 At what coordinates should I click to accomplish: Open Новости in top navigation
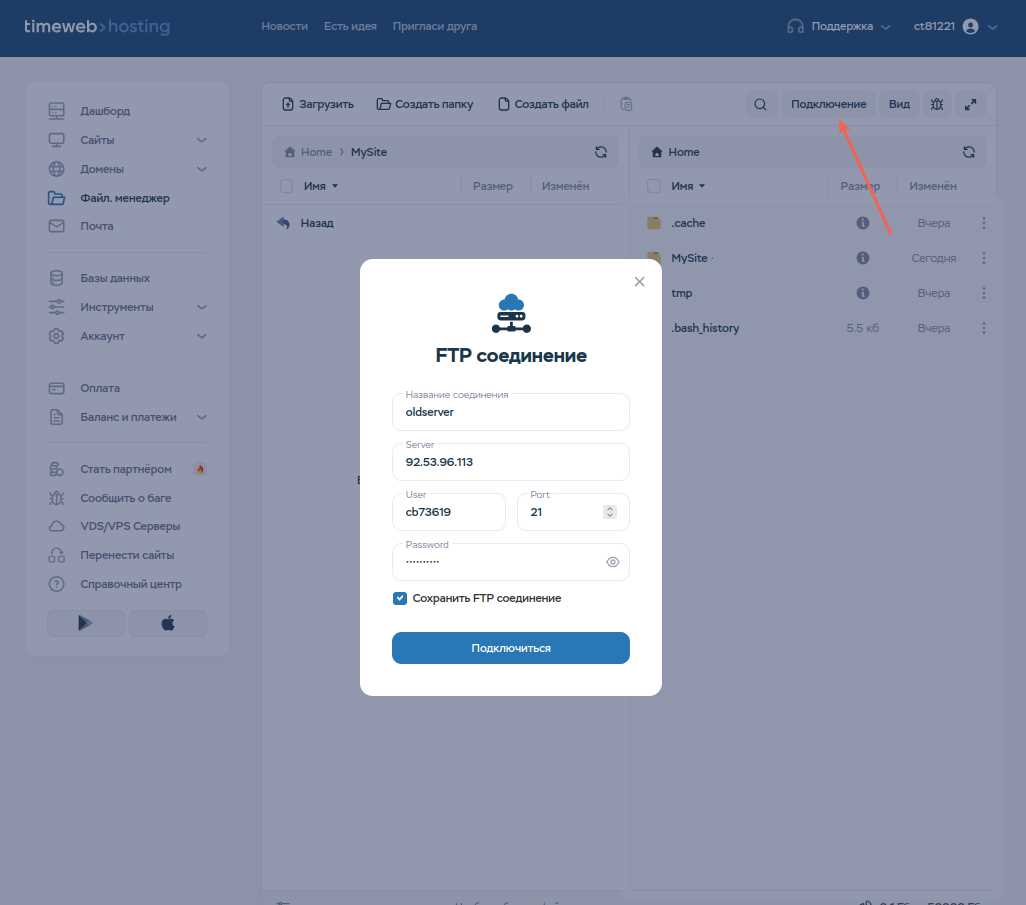285,26
